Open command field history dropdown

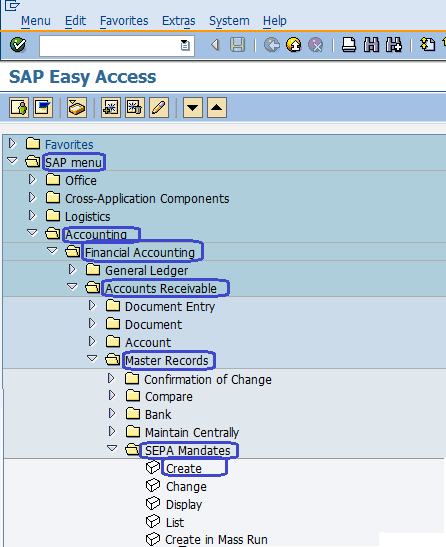pos(185,45)
